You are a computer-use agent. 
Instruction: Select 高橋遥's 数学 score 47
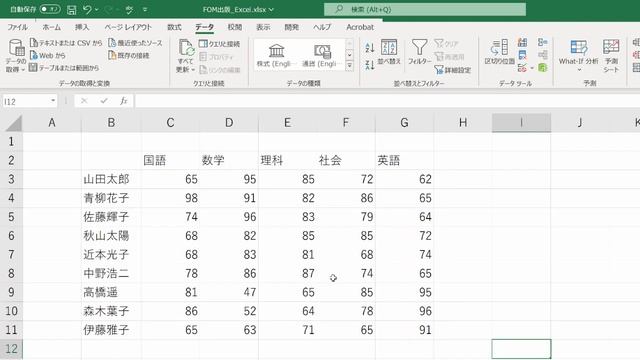pyautogui.click(x=229, y=292)
